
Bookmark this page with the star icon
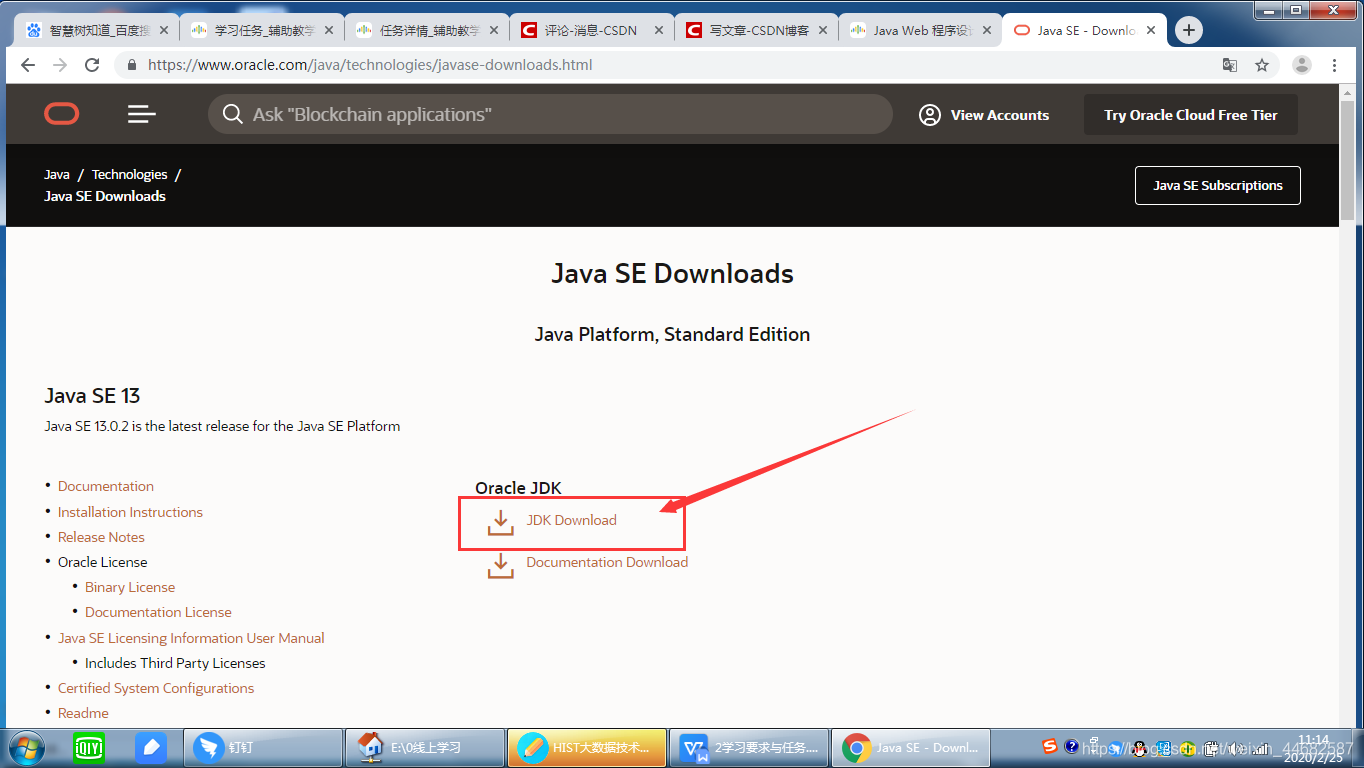tap(1262, 65)
